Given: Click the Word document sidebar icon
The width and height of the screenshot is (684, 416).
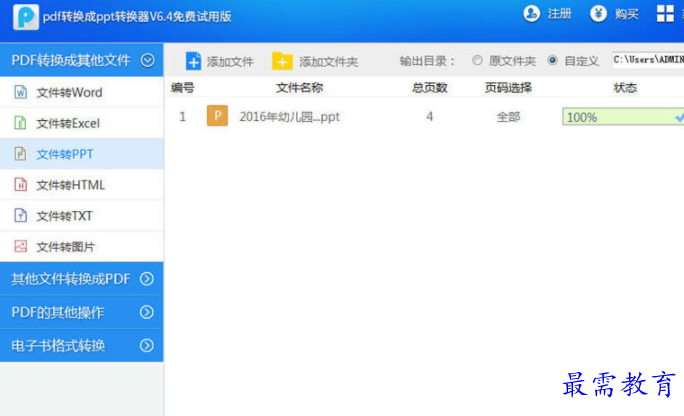Looking at the screenshot, I should 21,92.
